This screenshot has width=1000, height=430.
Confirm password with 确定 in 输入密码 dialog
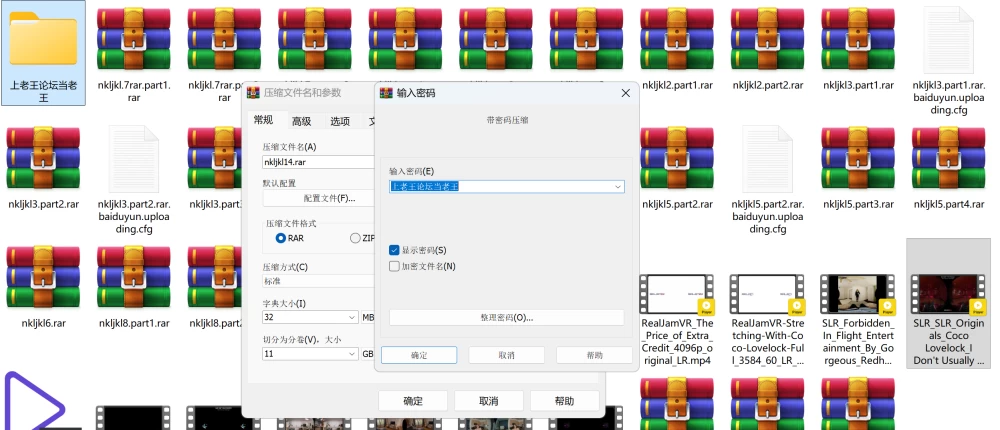[x=419, y=355]
